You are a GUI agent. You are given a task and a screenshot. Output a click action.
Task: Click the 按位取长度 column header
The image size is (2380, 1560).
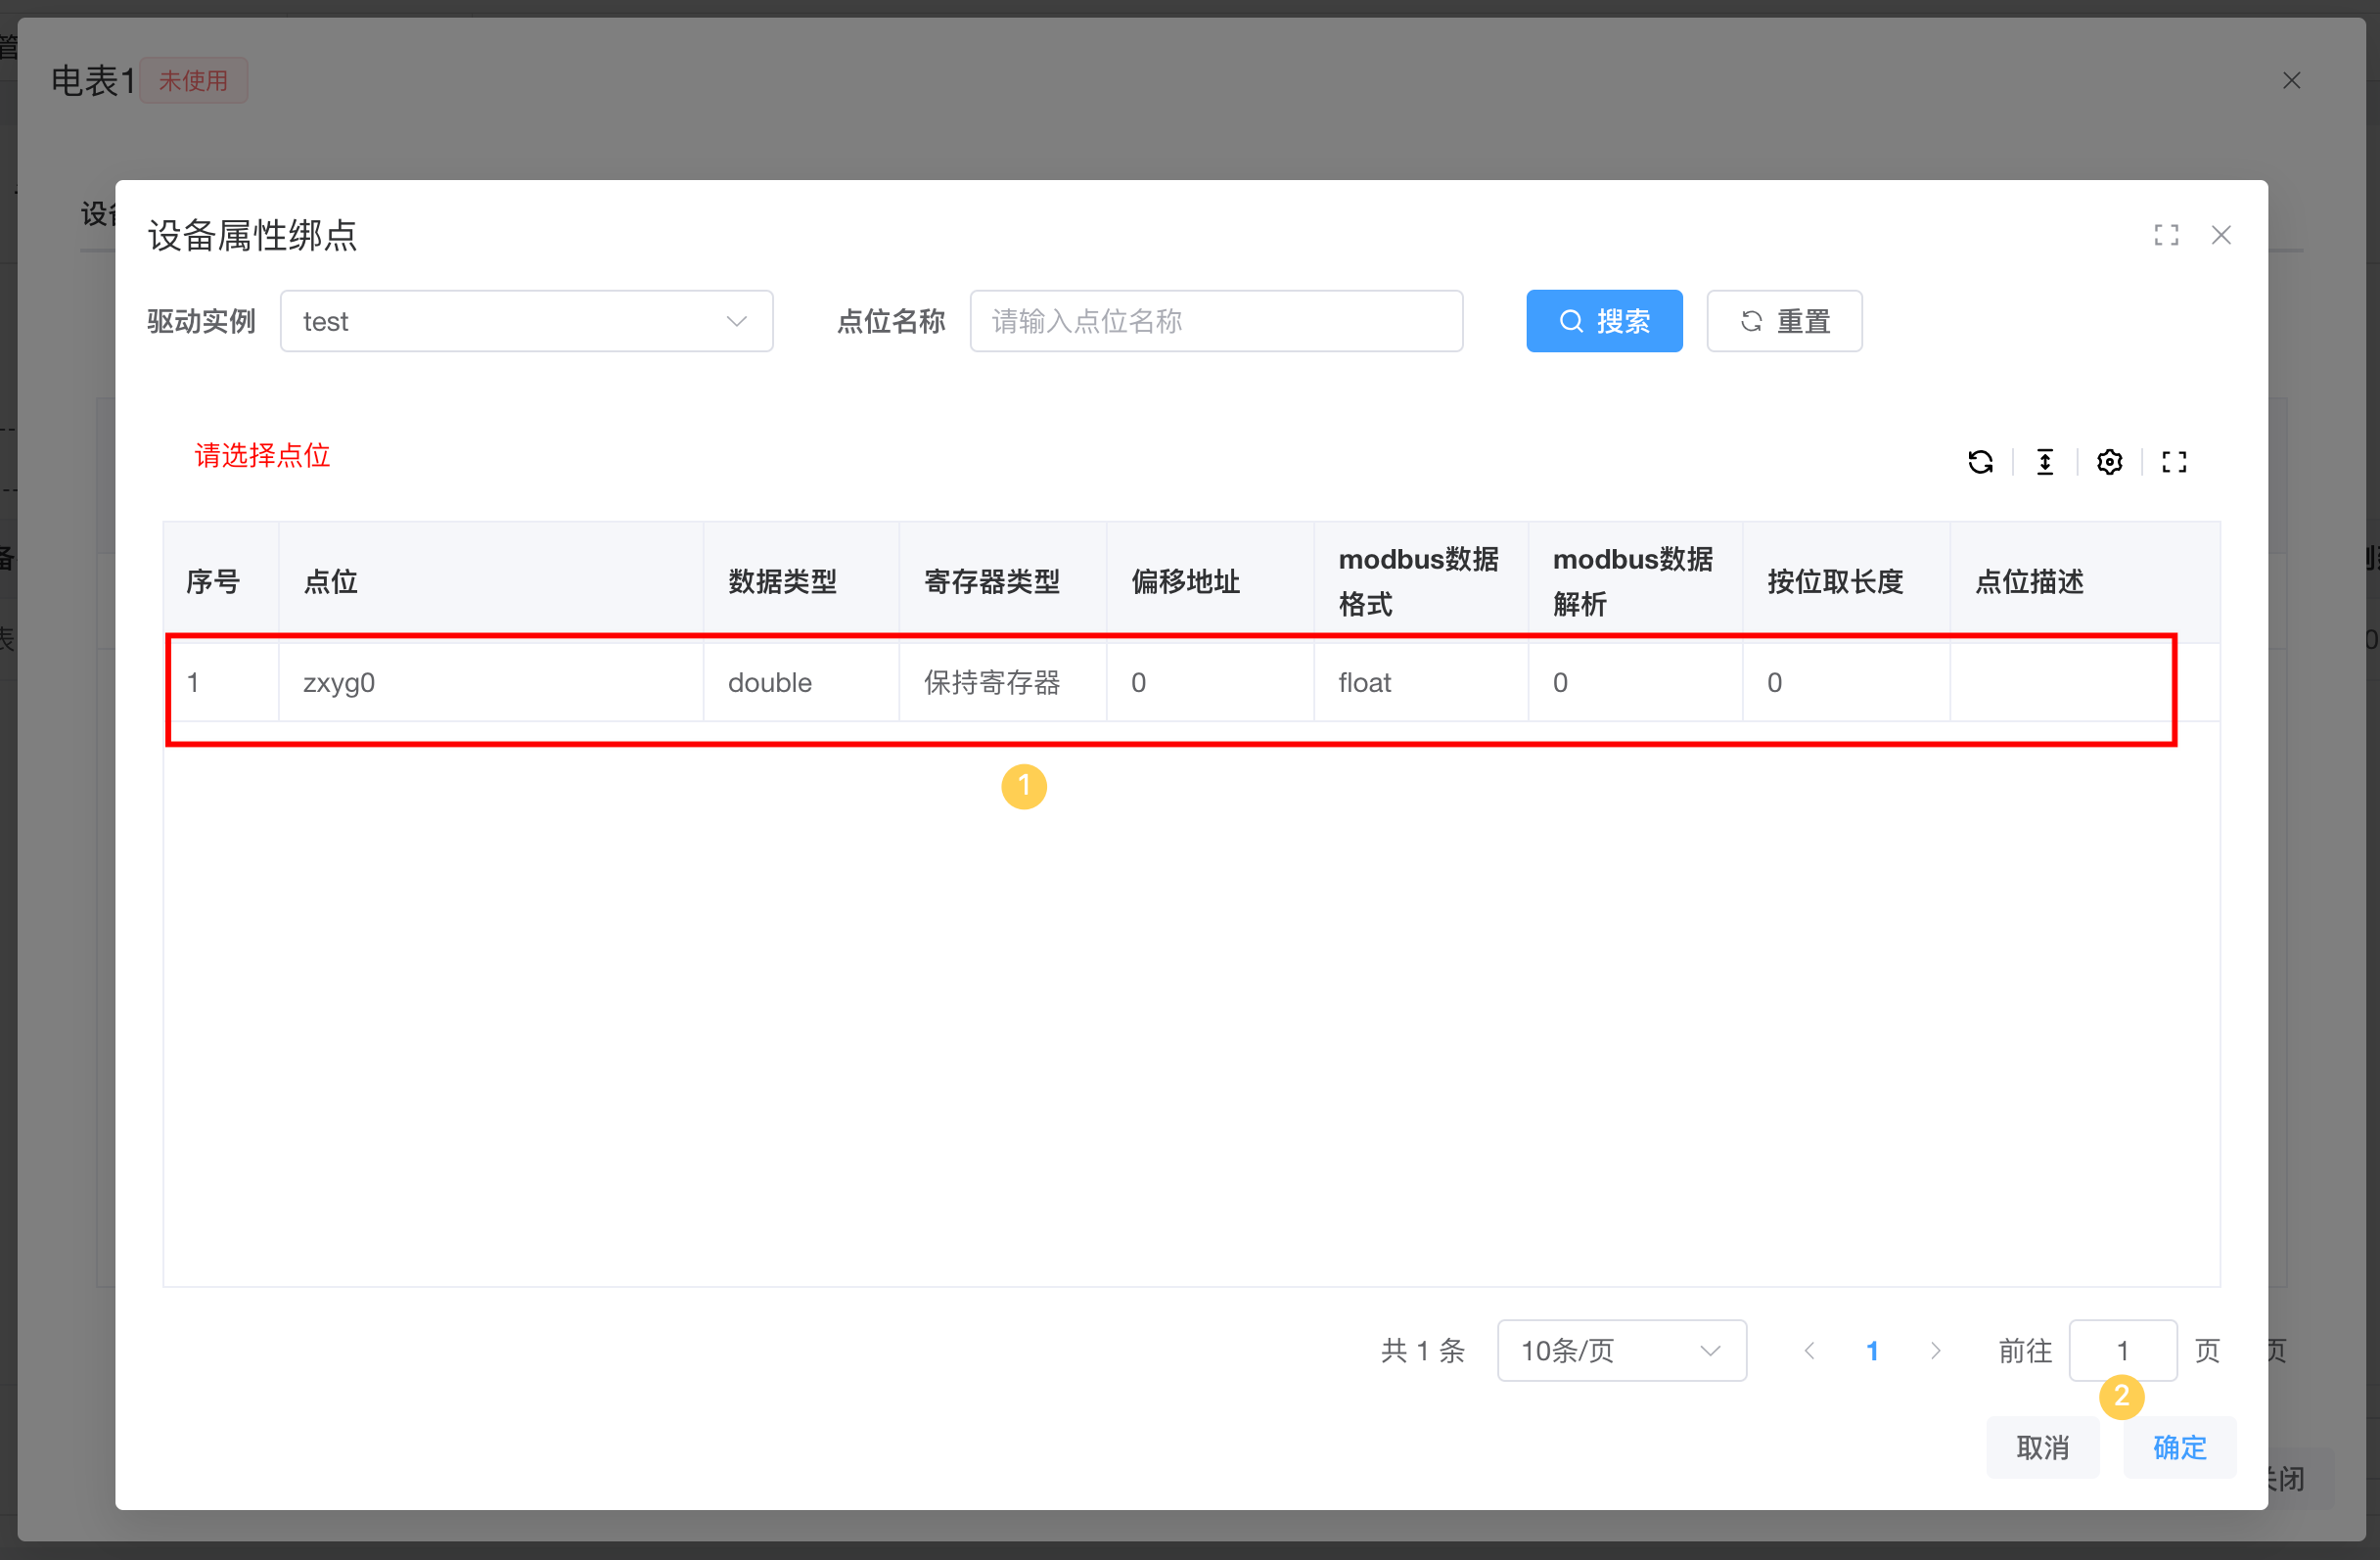pos(1846,581)
